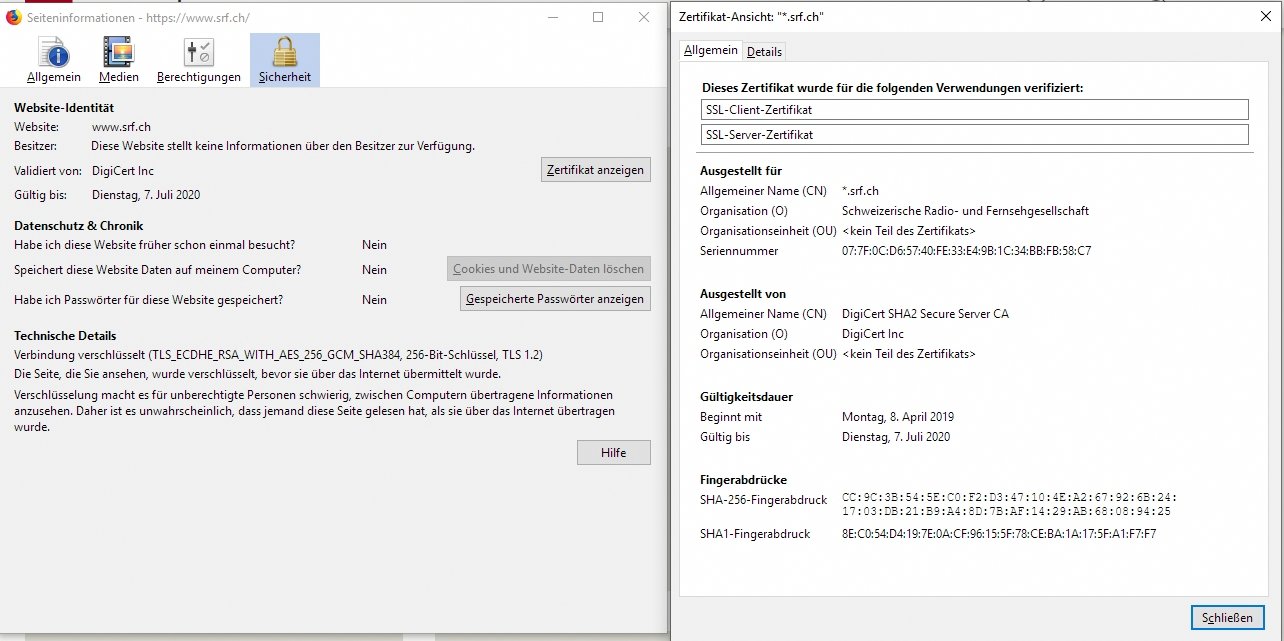Switch to the Details tab of certificate
The image size is (1284, 641).
click(764, 51)
